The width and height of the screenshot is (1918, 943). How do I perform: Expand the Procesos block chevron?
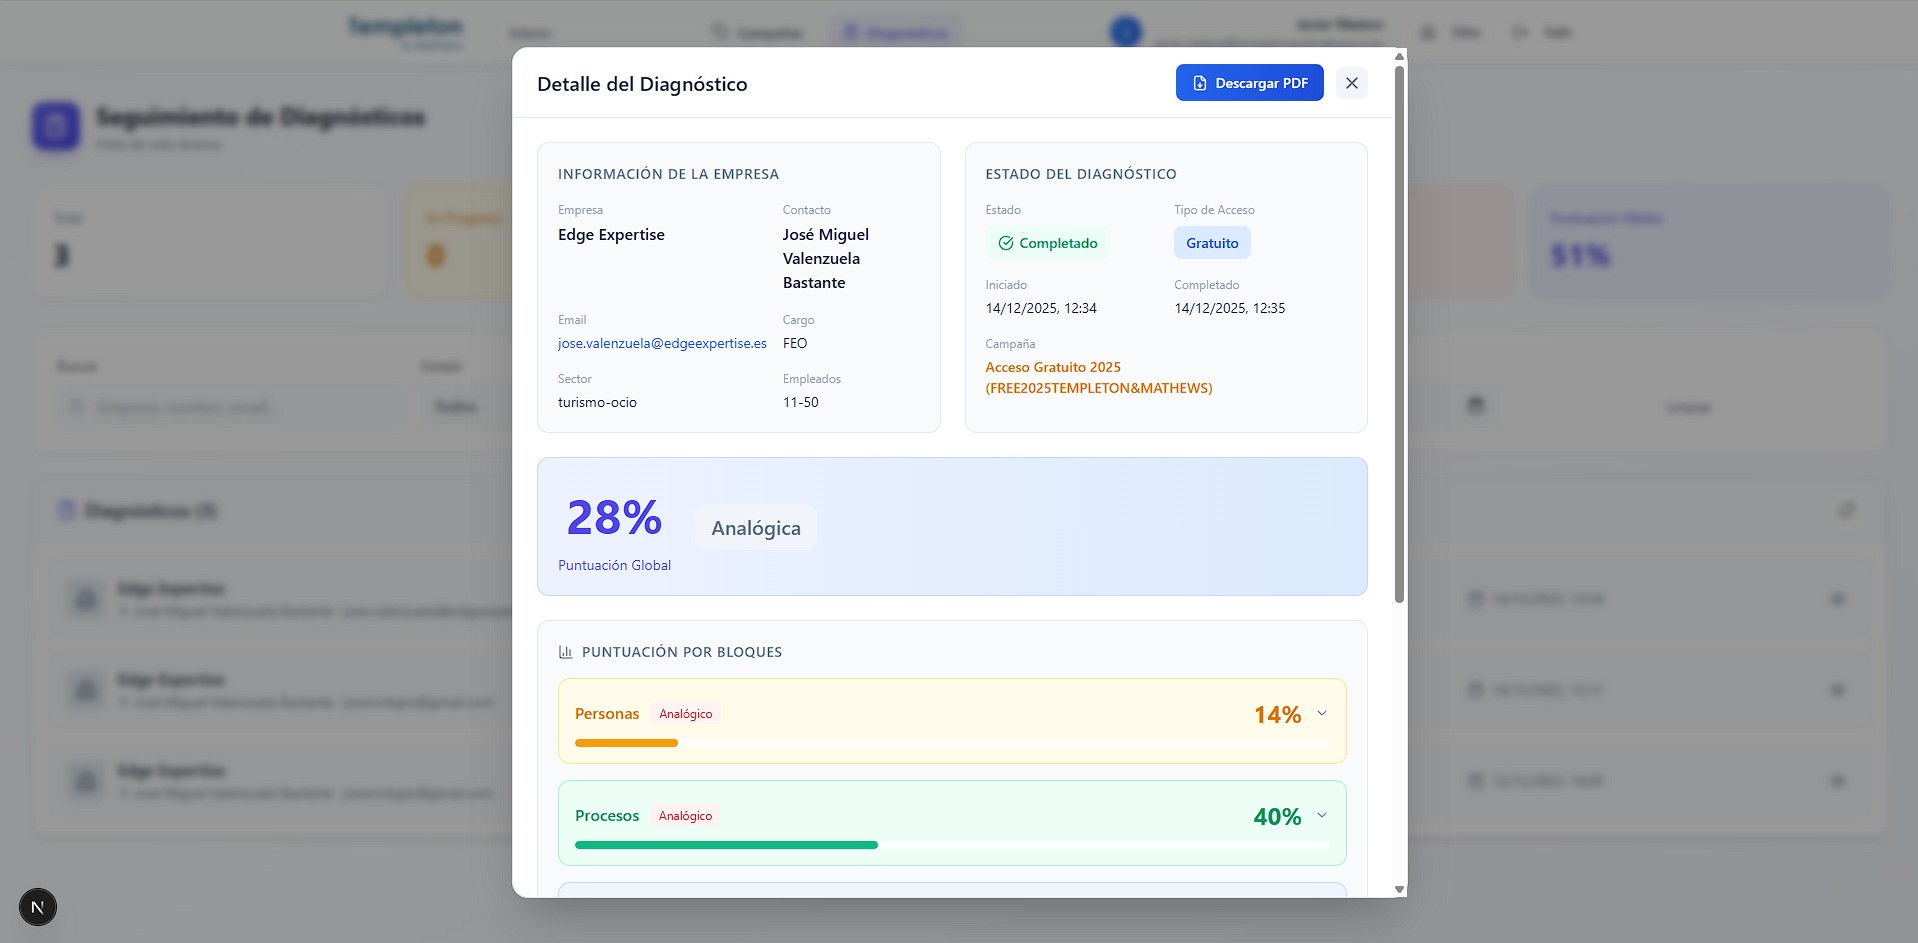tap(1321, 816)
